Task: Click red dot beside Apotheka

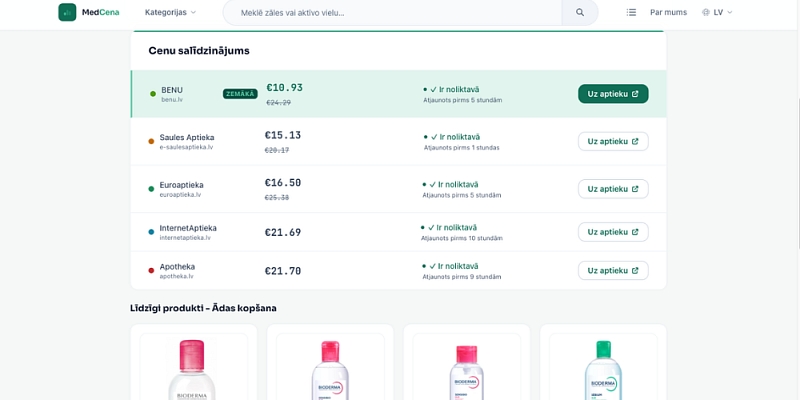Action: pyautogui.click(x=151, y=270)
